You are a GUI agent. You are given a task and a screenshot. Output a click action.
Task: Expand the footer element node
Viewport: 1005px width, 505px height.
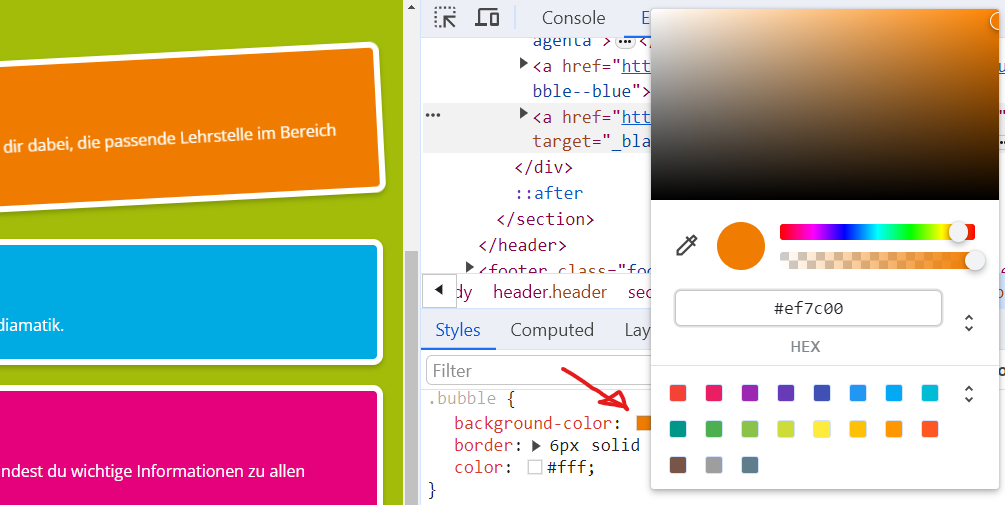(x=470, y=267)
